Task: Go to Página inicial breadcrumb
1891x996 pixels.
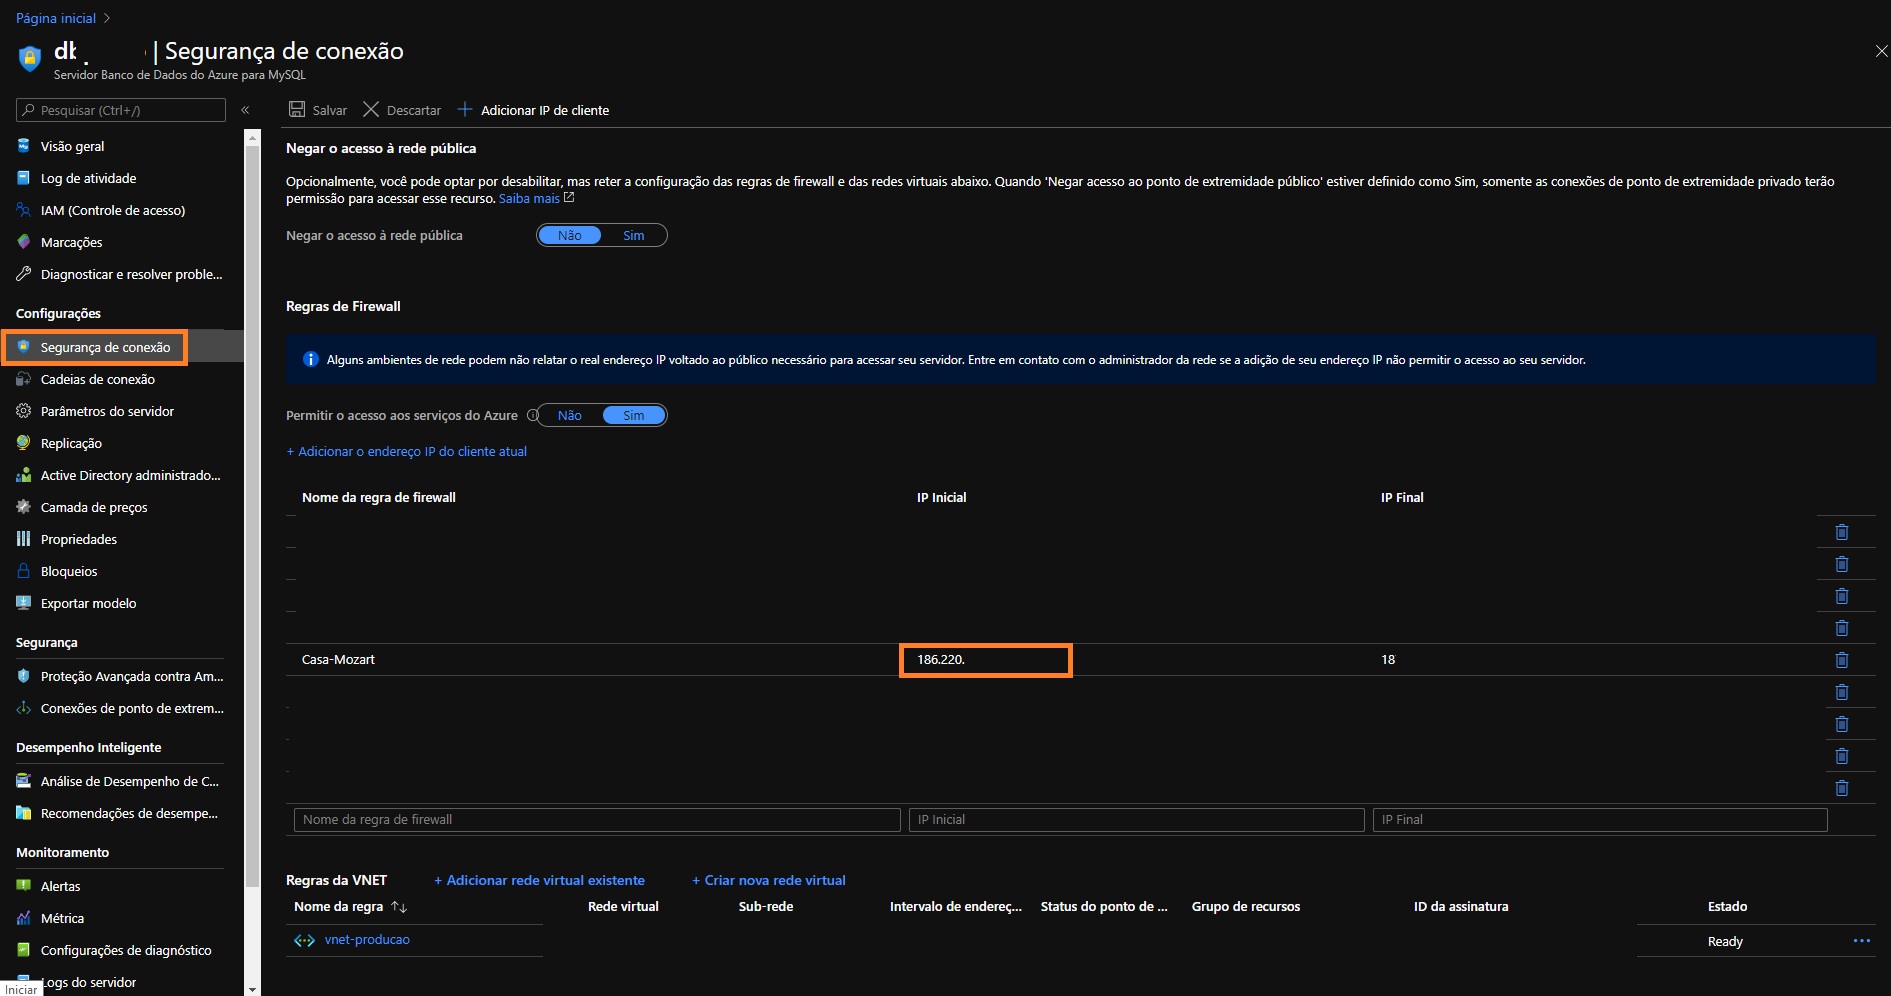Action: click(56, 18)
